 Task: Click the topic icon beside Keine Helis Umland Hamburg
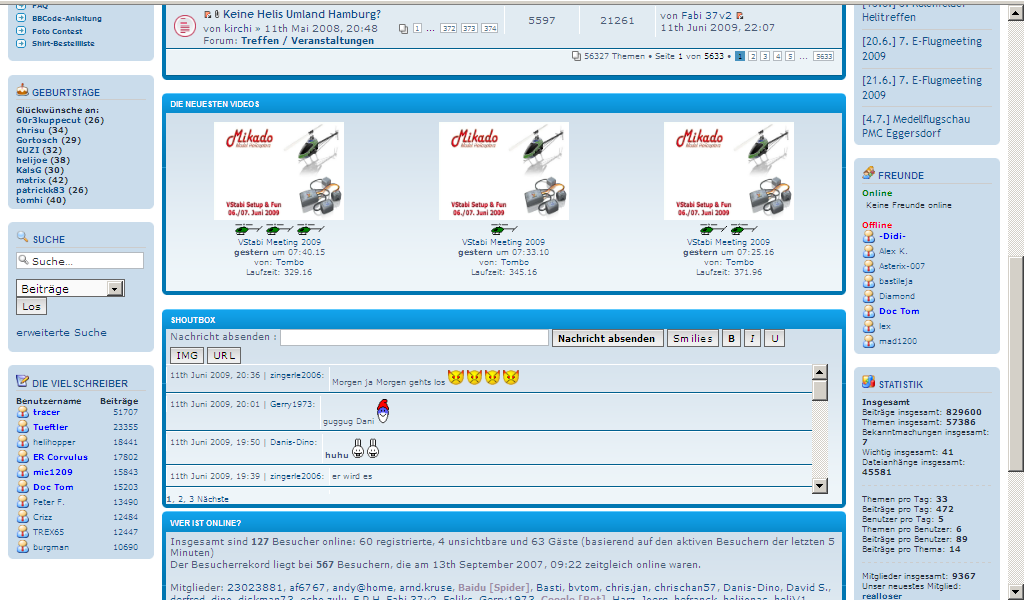click(185, 26)
